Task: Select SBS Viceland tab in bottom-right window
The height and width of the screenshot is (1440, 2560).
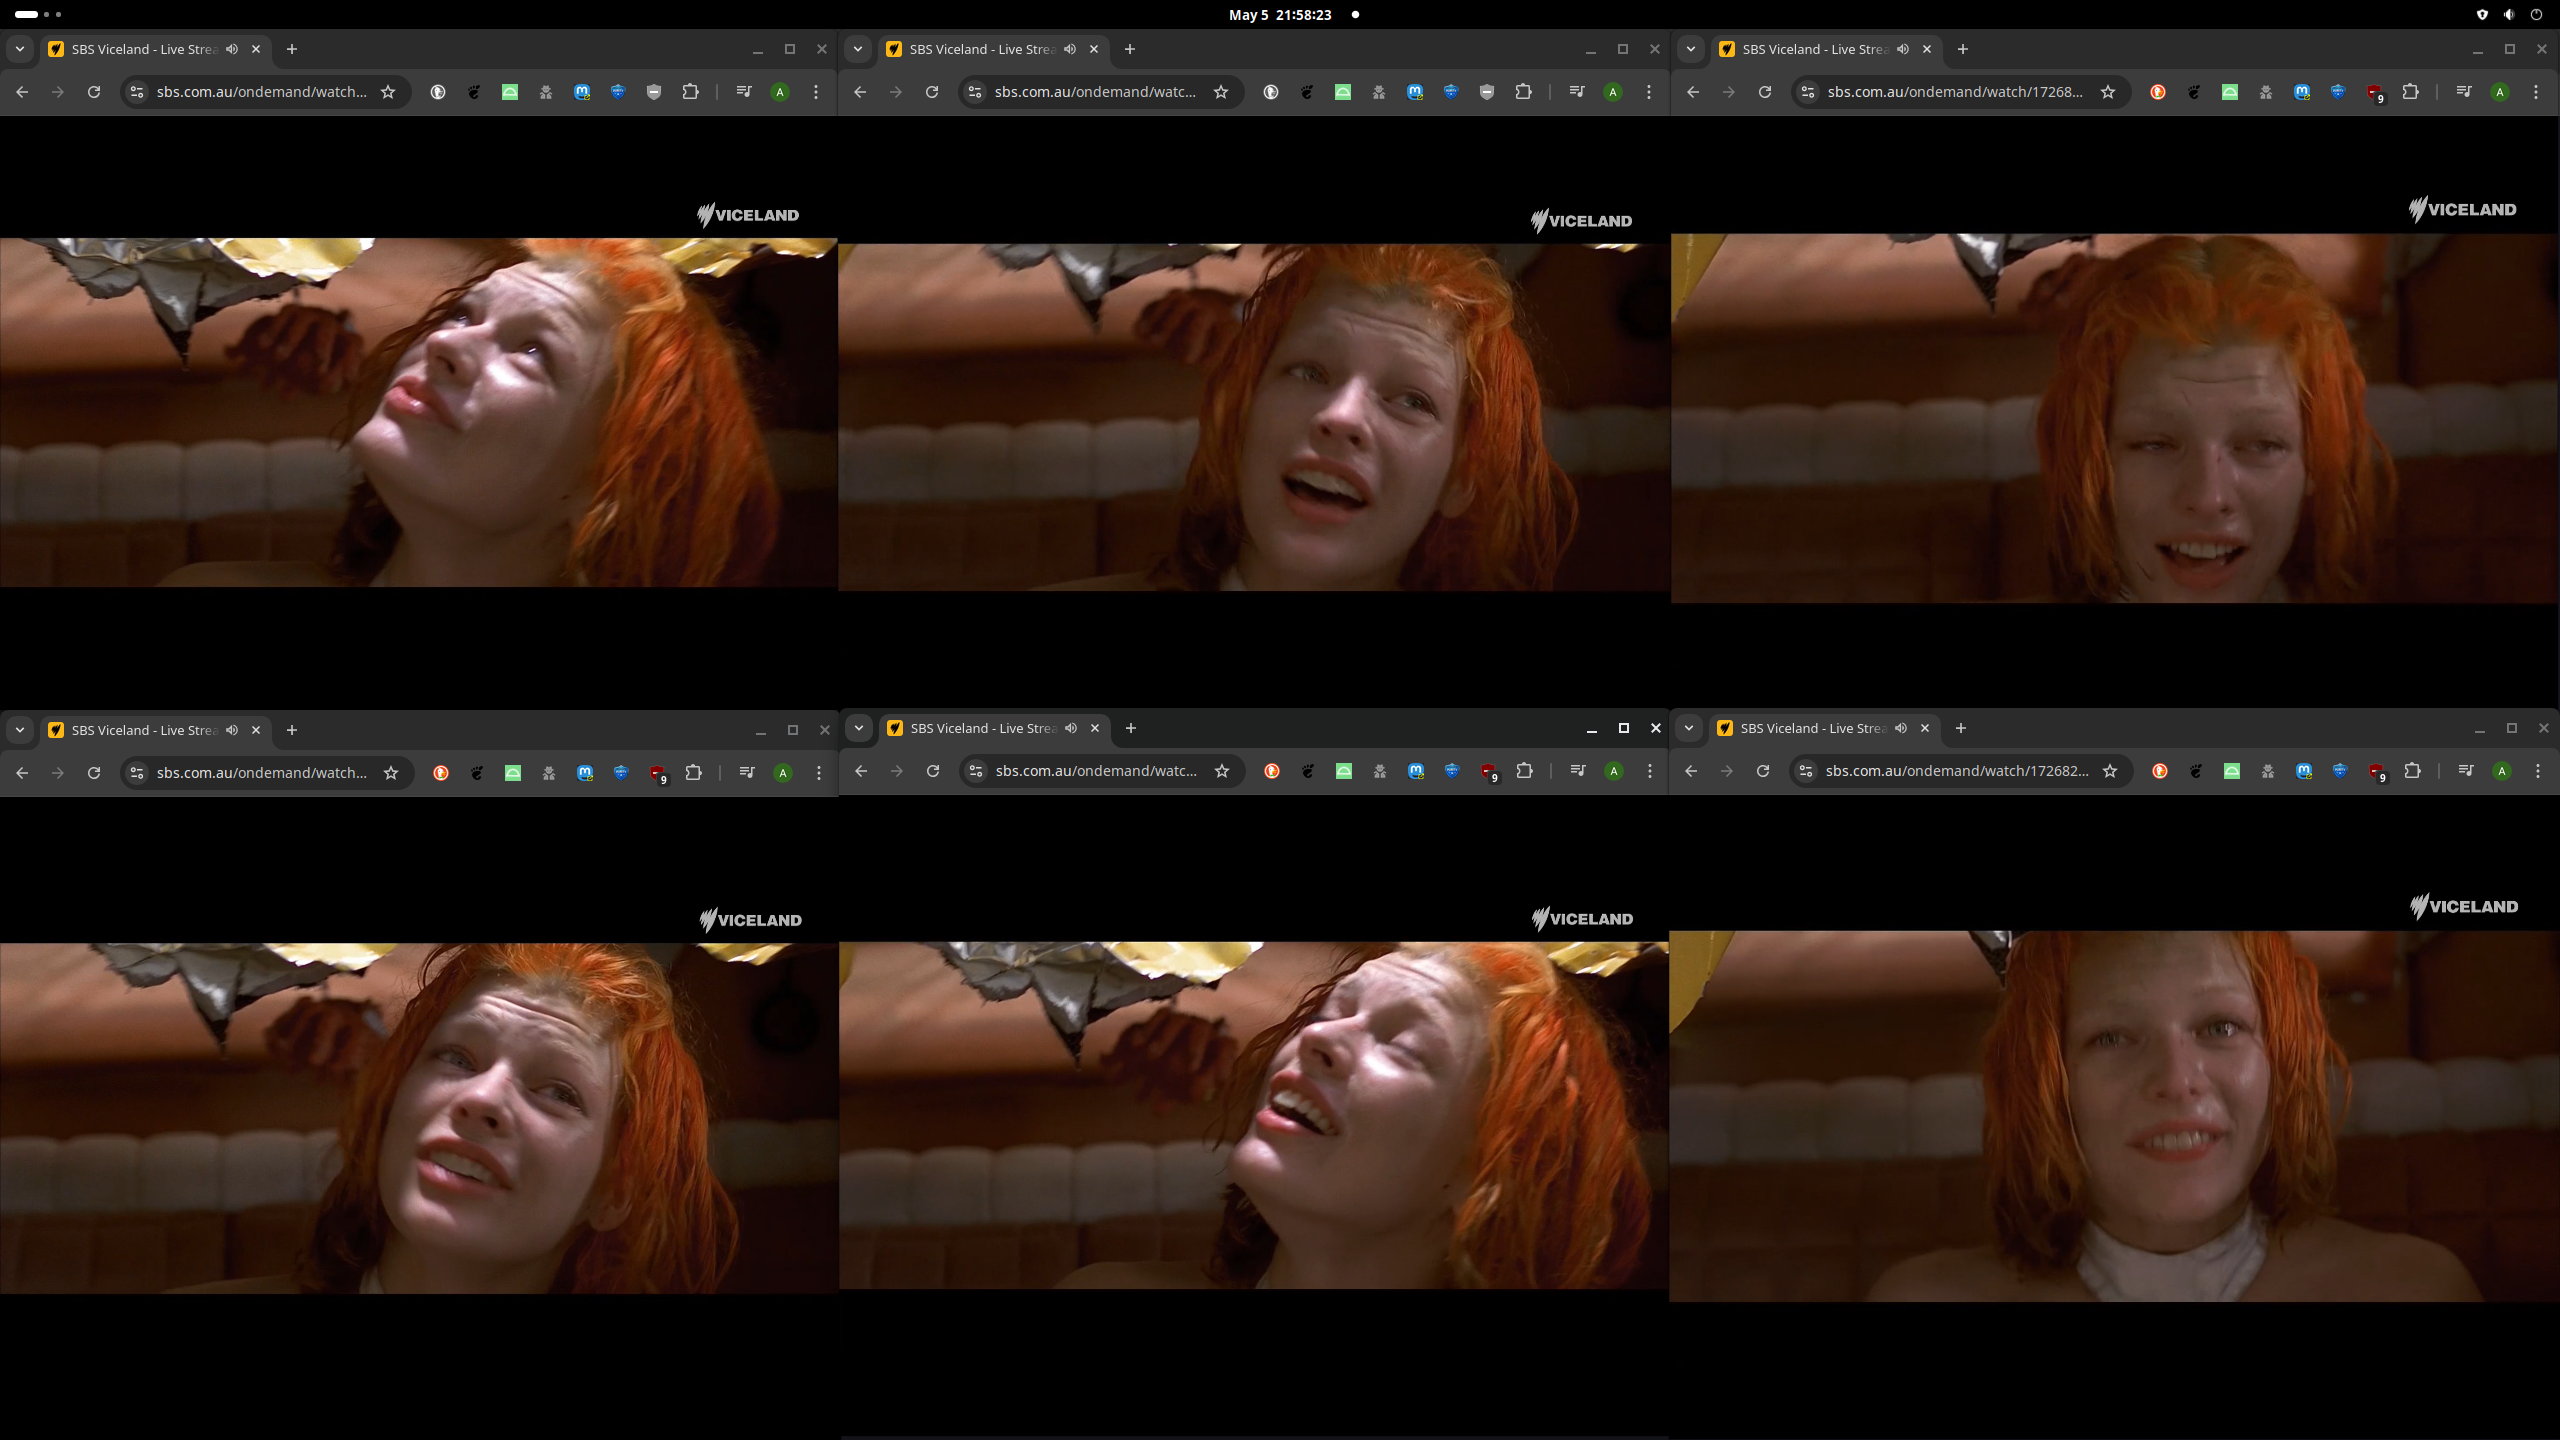Action: pyautogui.click(x=1824, y=728)
